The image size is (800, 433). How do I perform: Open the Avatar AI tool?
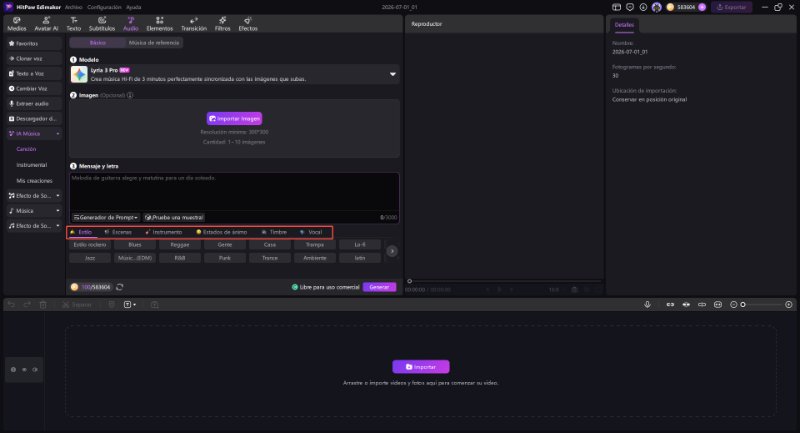pos(46,24)
